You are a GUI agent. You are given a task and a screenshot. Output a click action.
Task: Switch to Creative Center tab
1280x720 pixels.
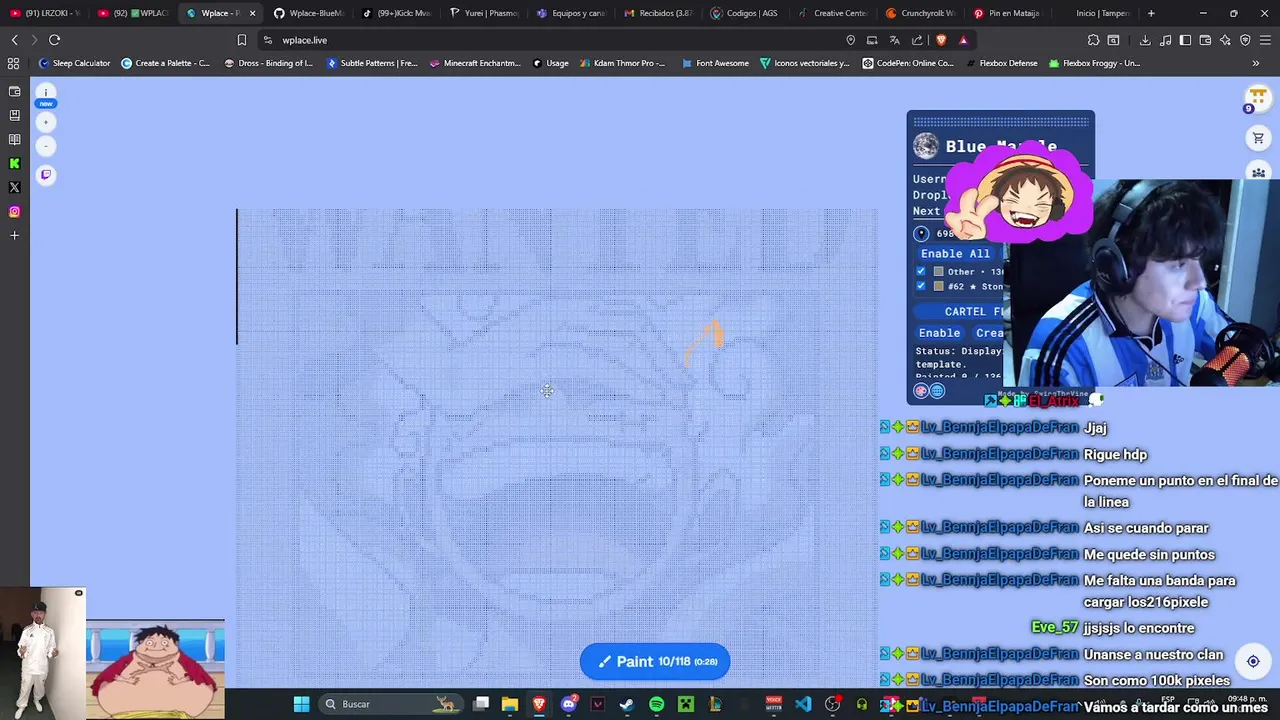(x=833, y=13)
